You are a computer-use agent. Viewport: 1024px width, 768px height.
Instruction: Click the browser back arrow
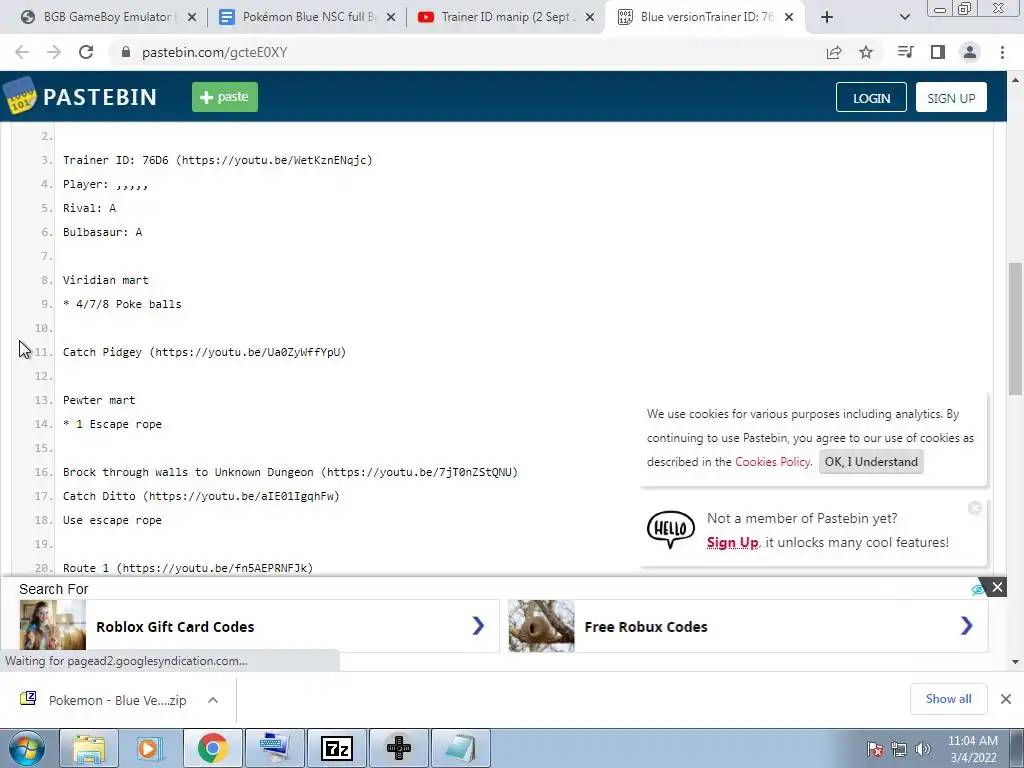[22, 52]
